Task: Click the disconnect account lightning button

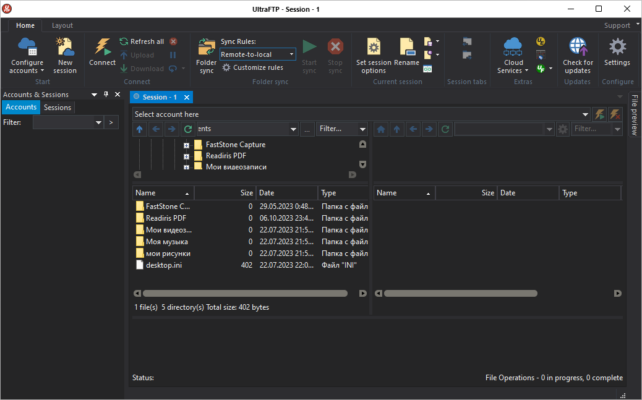Action: point(615,114)
